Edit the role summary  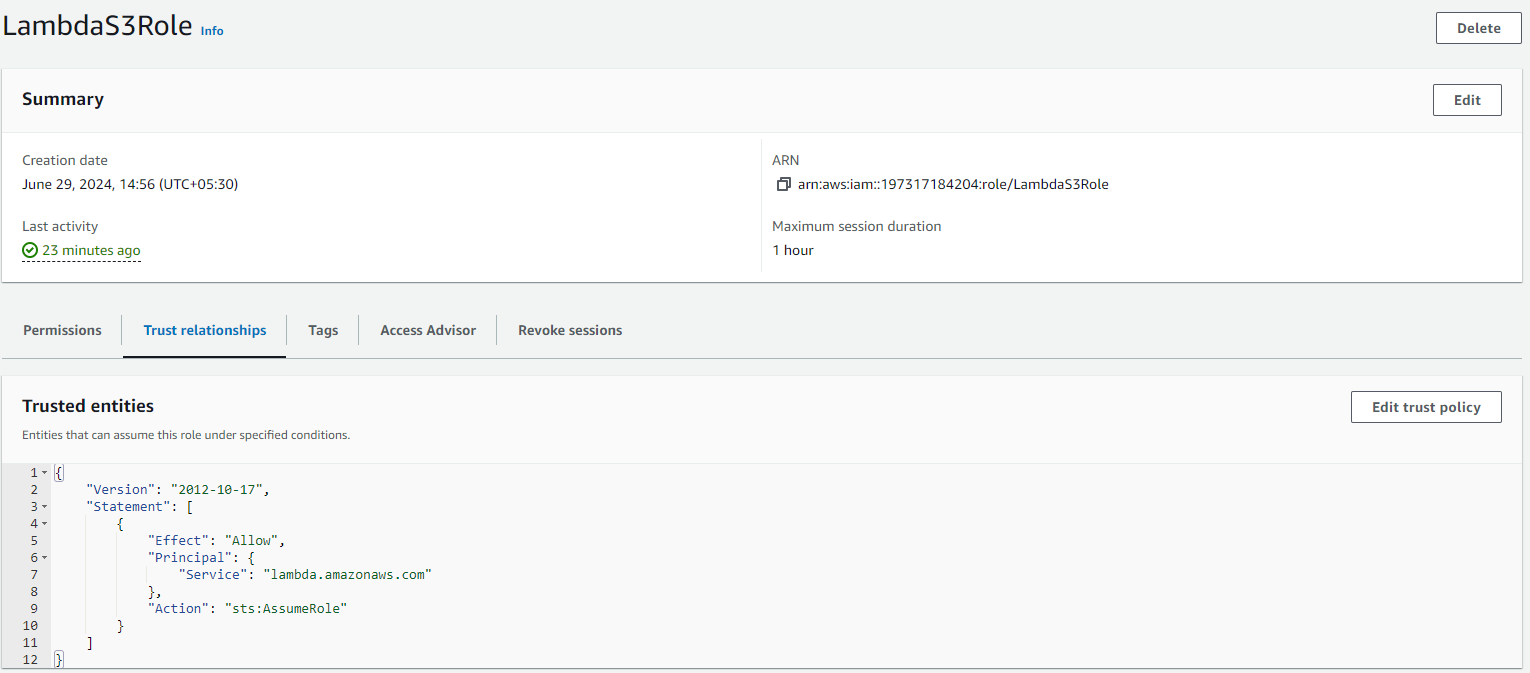tap(1466, 99)
